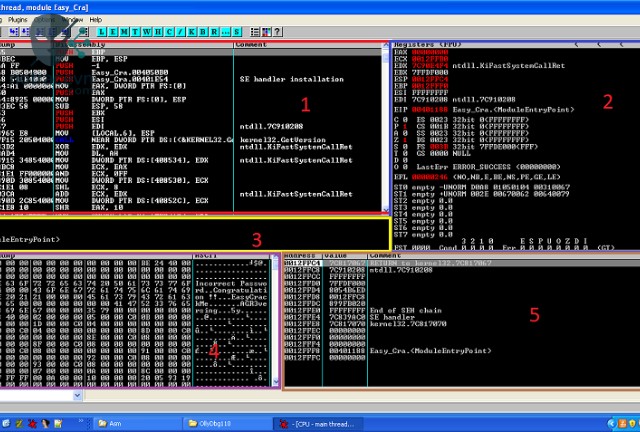
Task: Click the Step into toolbar icon
Action: pyautogui.click(x=14, y=31)
